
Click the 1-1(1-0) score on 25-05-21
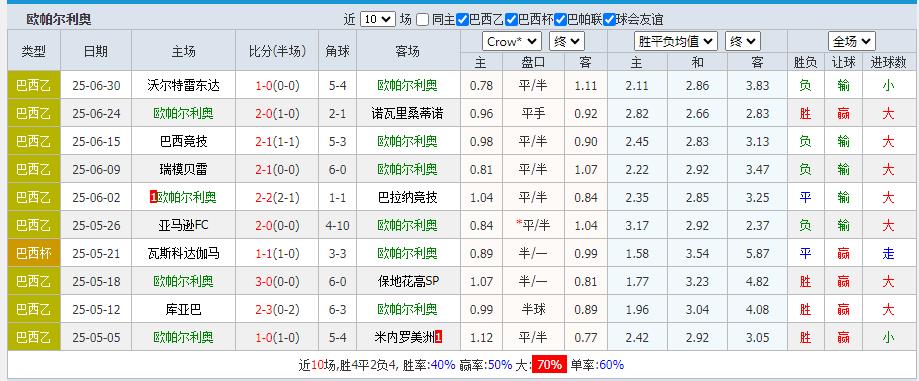277,253
